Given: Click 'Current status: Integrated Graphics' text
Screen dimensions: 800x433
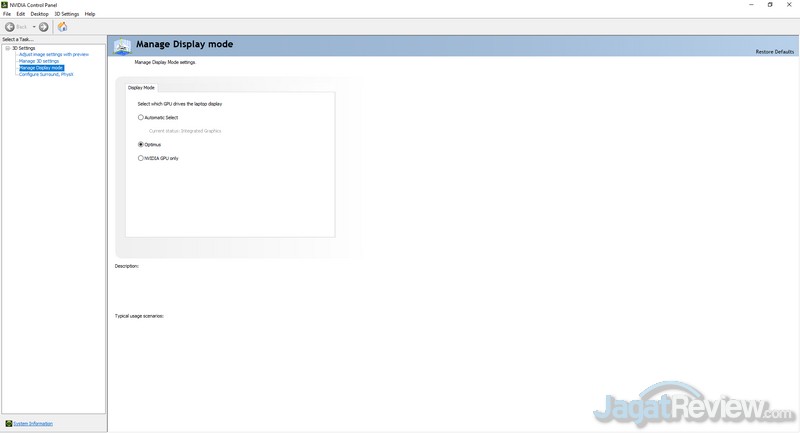Looking at the screenshot, I should point(185,131).
